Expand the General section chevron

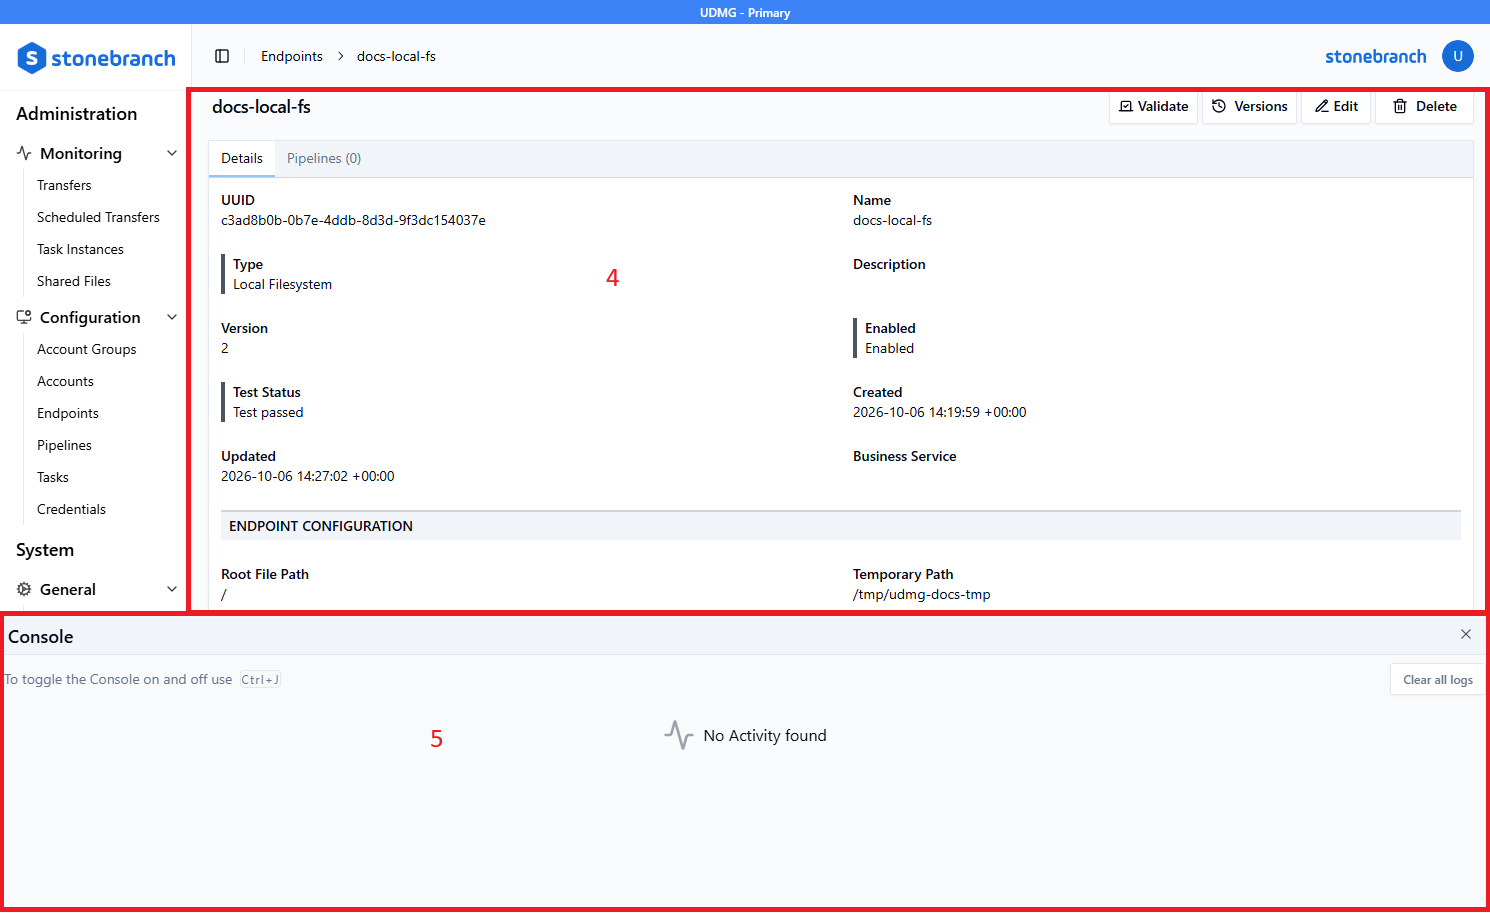[x=172, y=589]
